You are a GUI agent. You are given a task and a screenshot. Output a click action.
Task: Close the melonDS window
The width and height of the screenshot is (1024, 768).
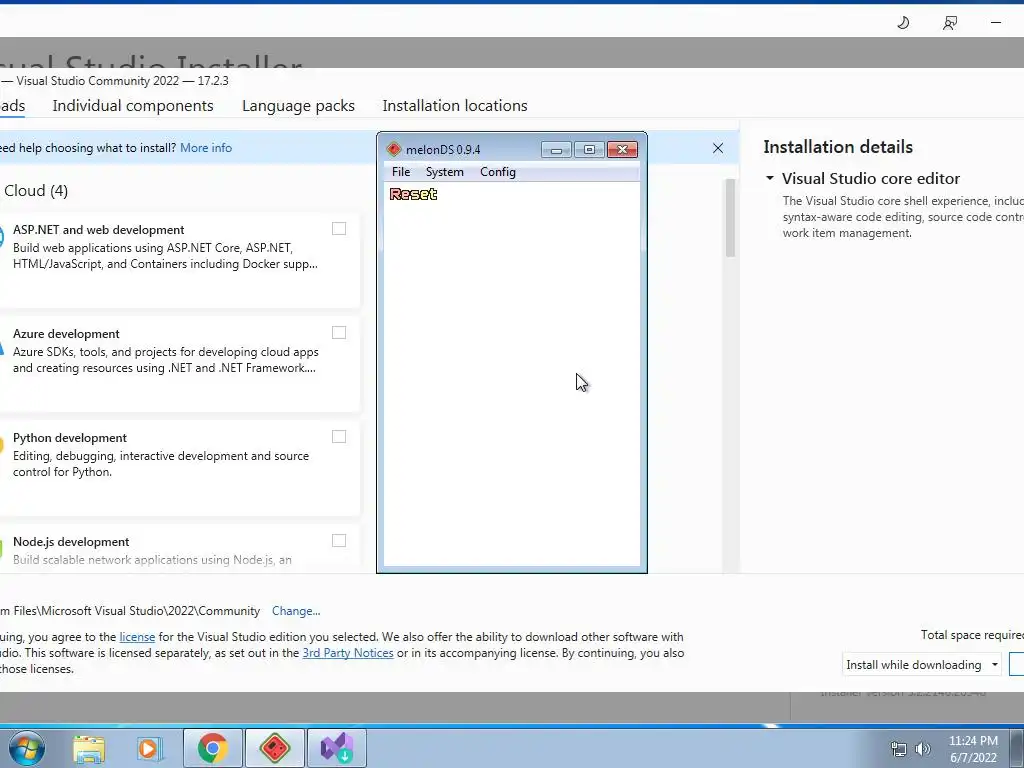[622, 150]
